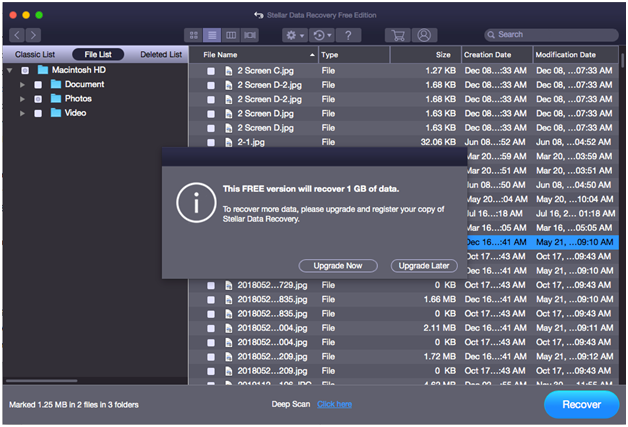Click the Photos folder icon
628x427 pixels.
click(x=56, y=99)
